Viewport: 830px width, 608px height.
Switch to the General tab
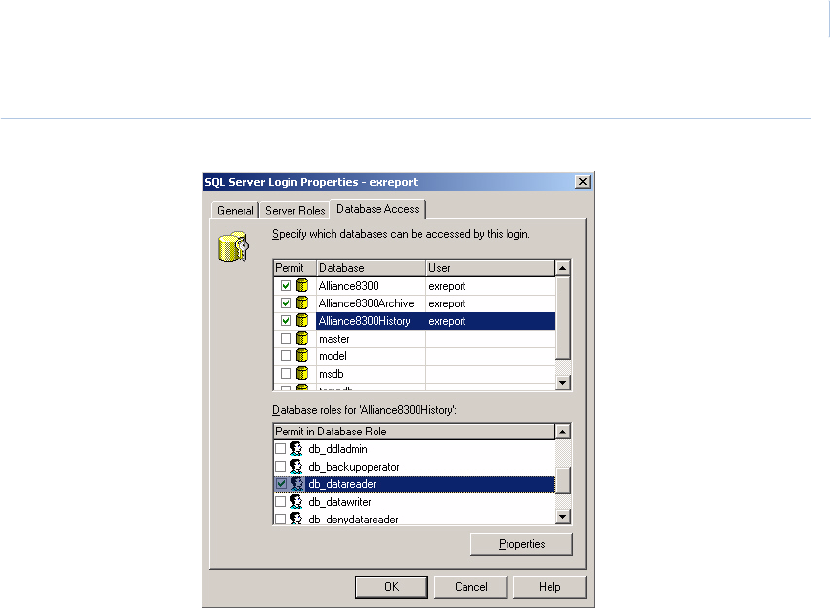[235, 210]
